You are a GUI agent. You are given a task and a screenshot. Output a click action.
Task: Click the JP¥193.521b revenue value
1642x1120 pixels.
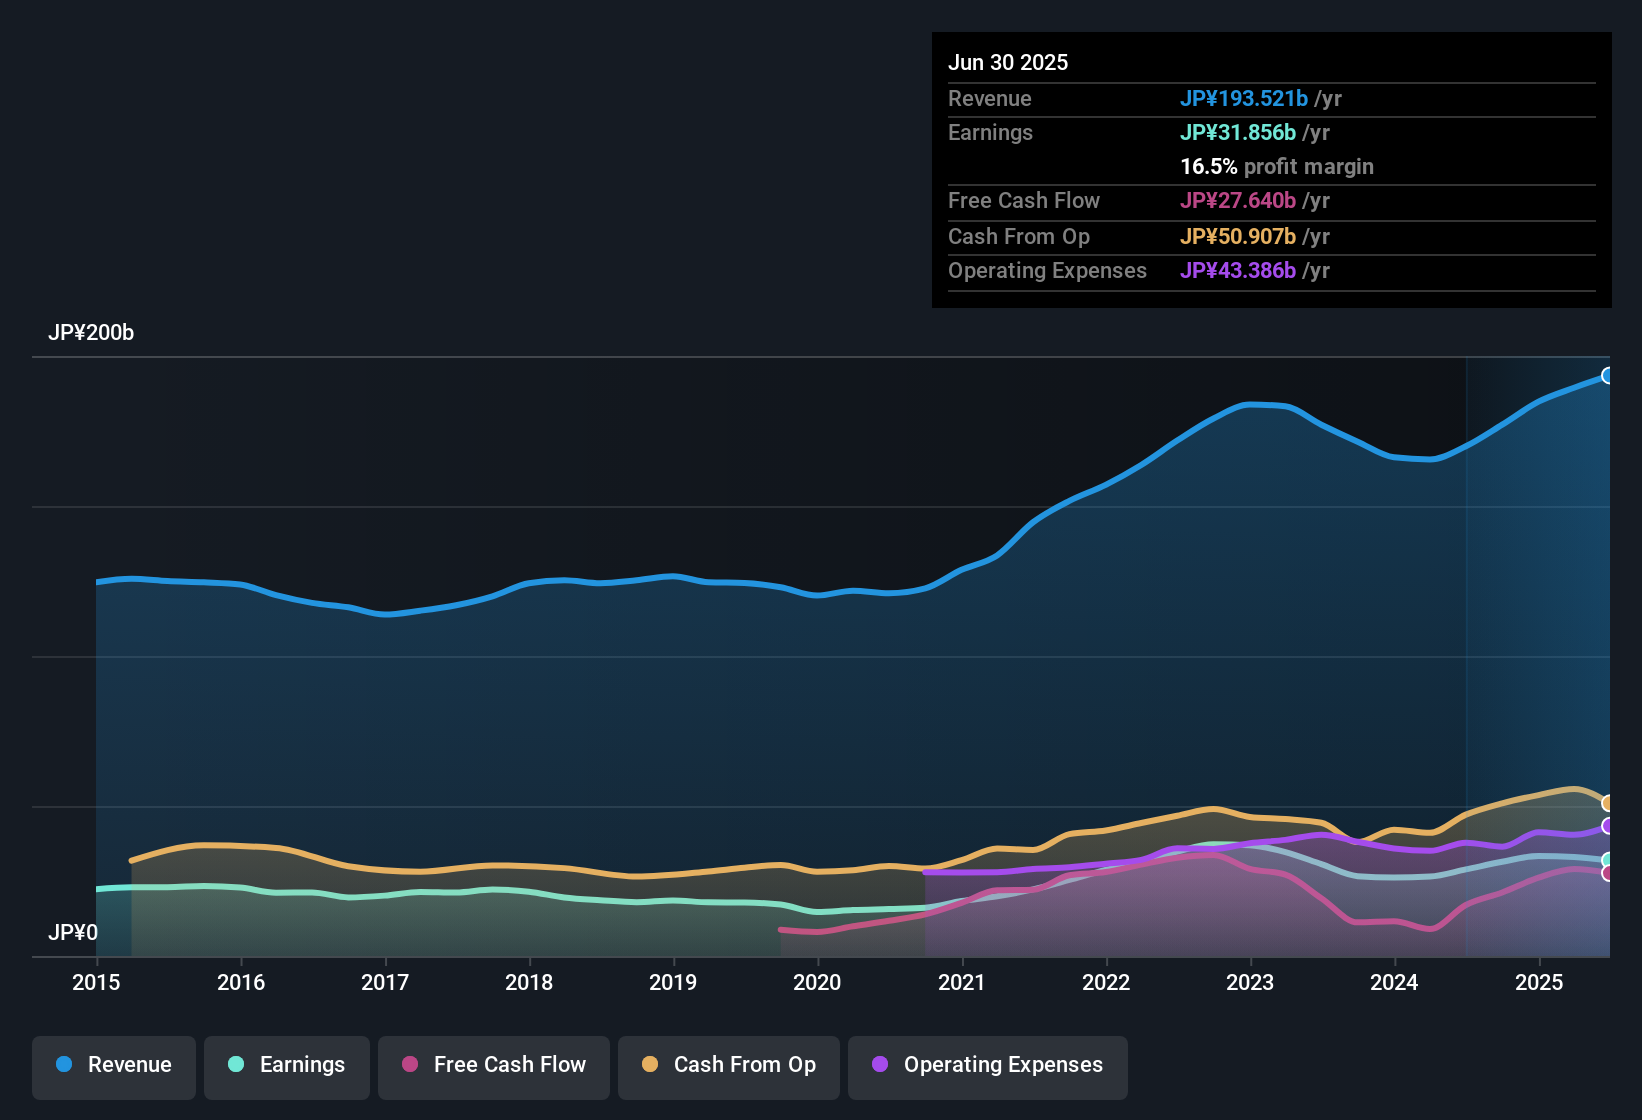(x=1245, y=99)
